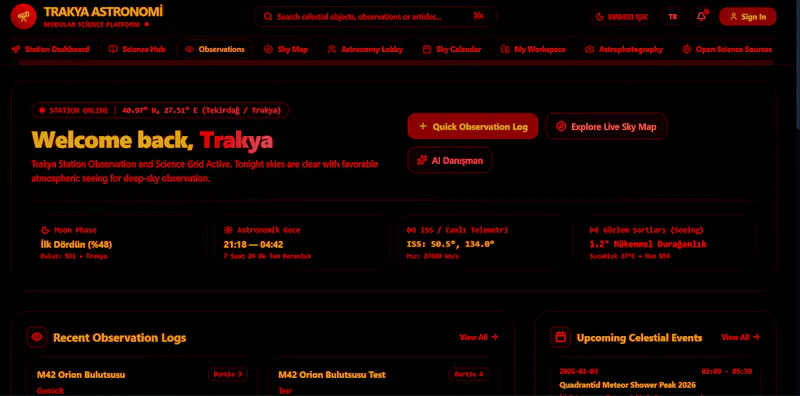Viewport: 800px width, 396px height.
Task: Open the Science Hub tab
Action: [137, 50]
